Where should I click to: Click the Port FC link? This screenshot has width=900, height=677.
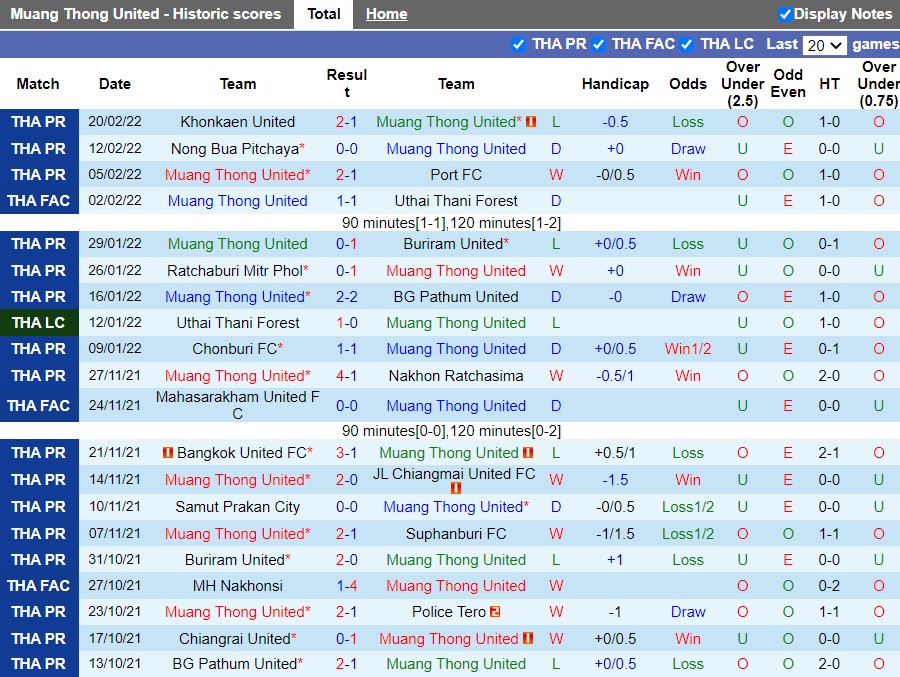[x=456, y=174]
